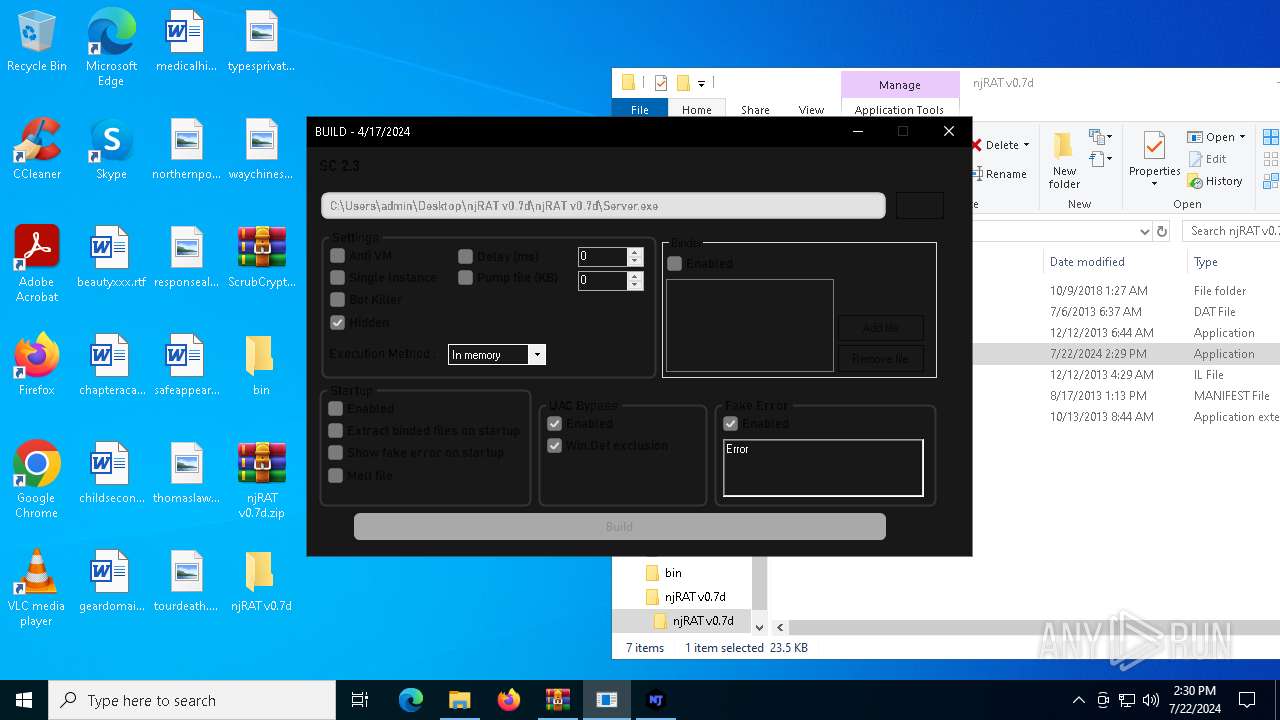1280x720 pixels.
Task: Click Add file in Binder
Action: (880, 328)
